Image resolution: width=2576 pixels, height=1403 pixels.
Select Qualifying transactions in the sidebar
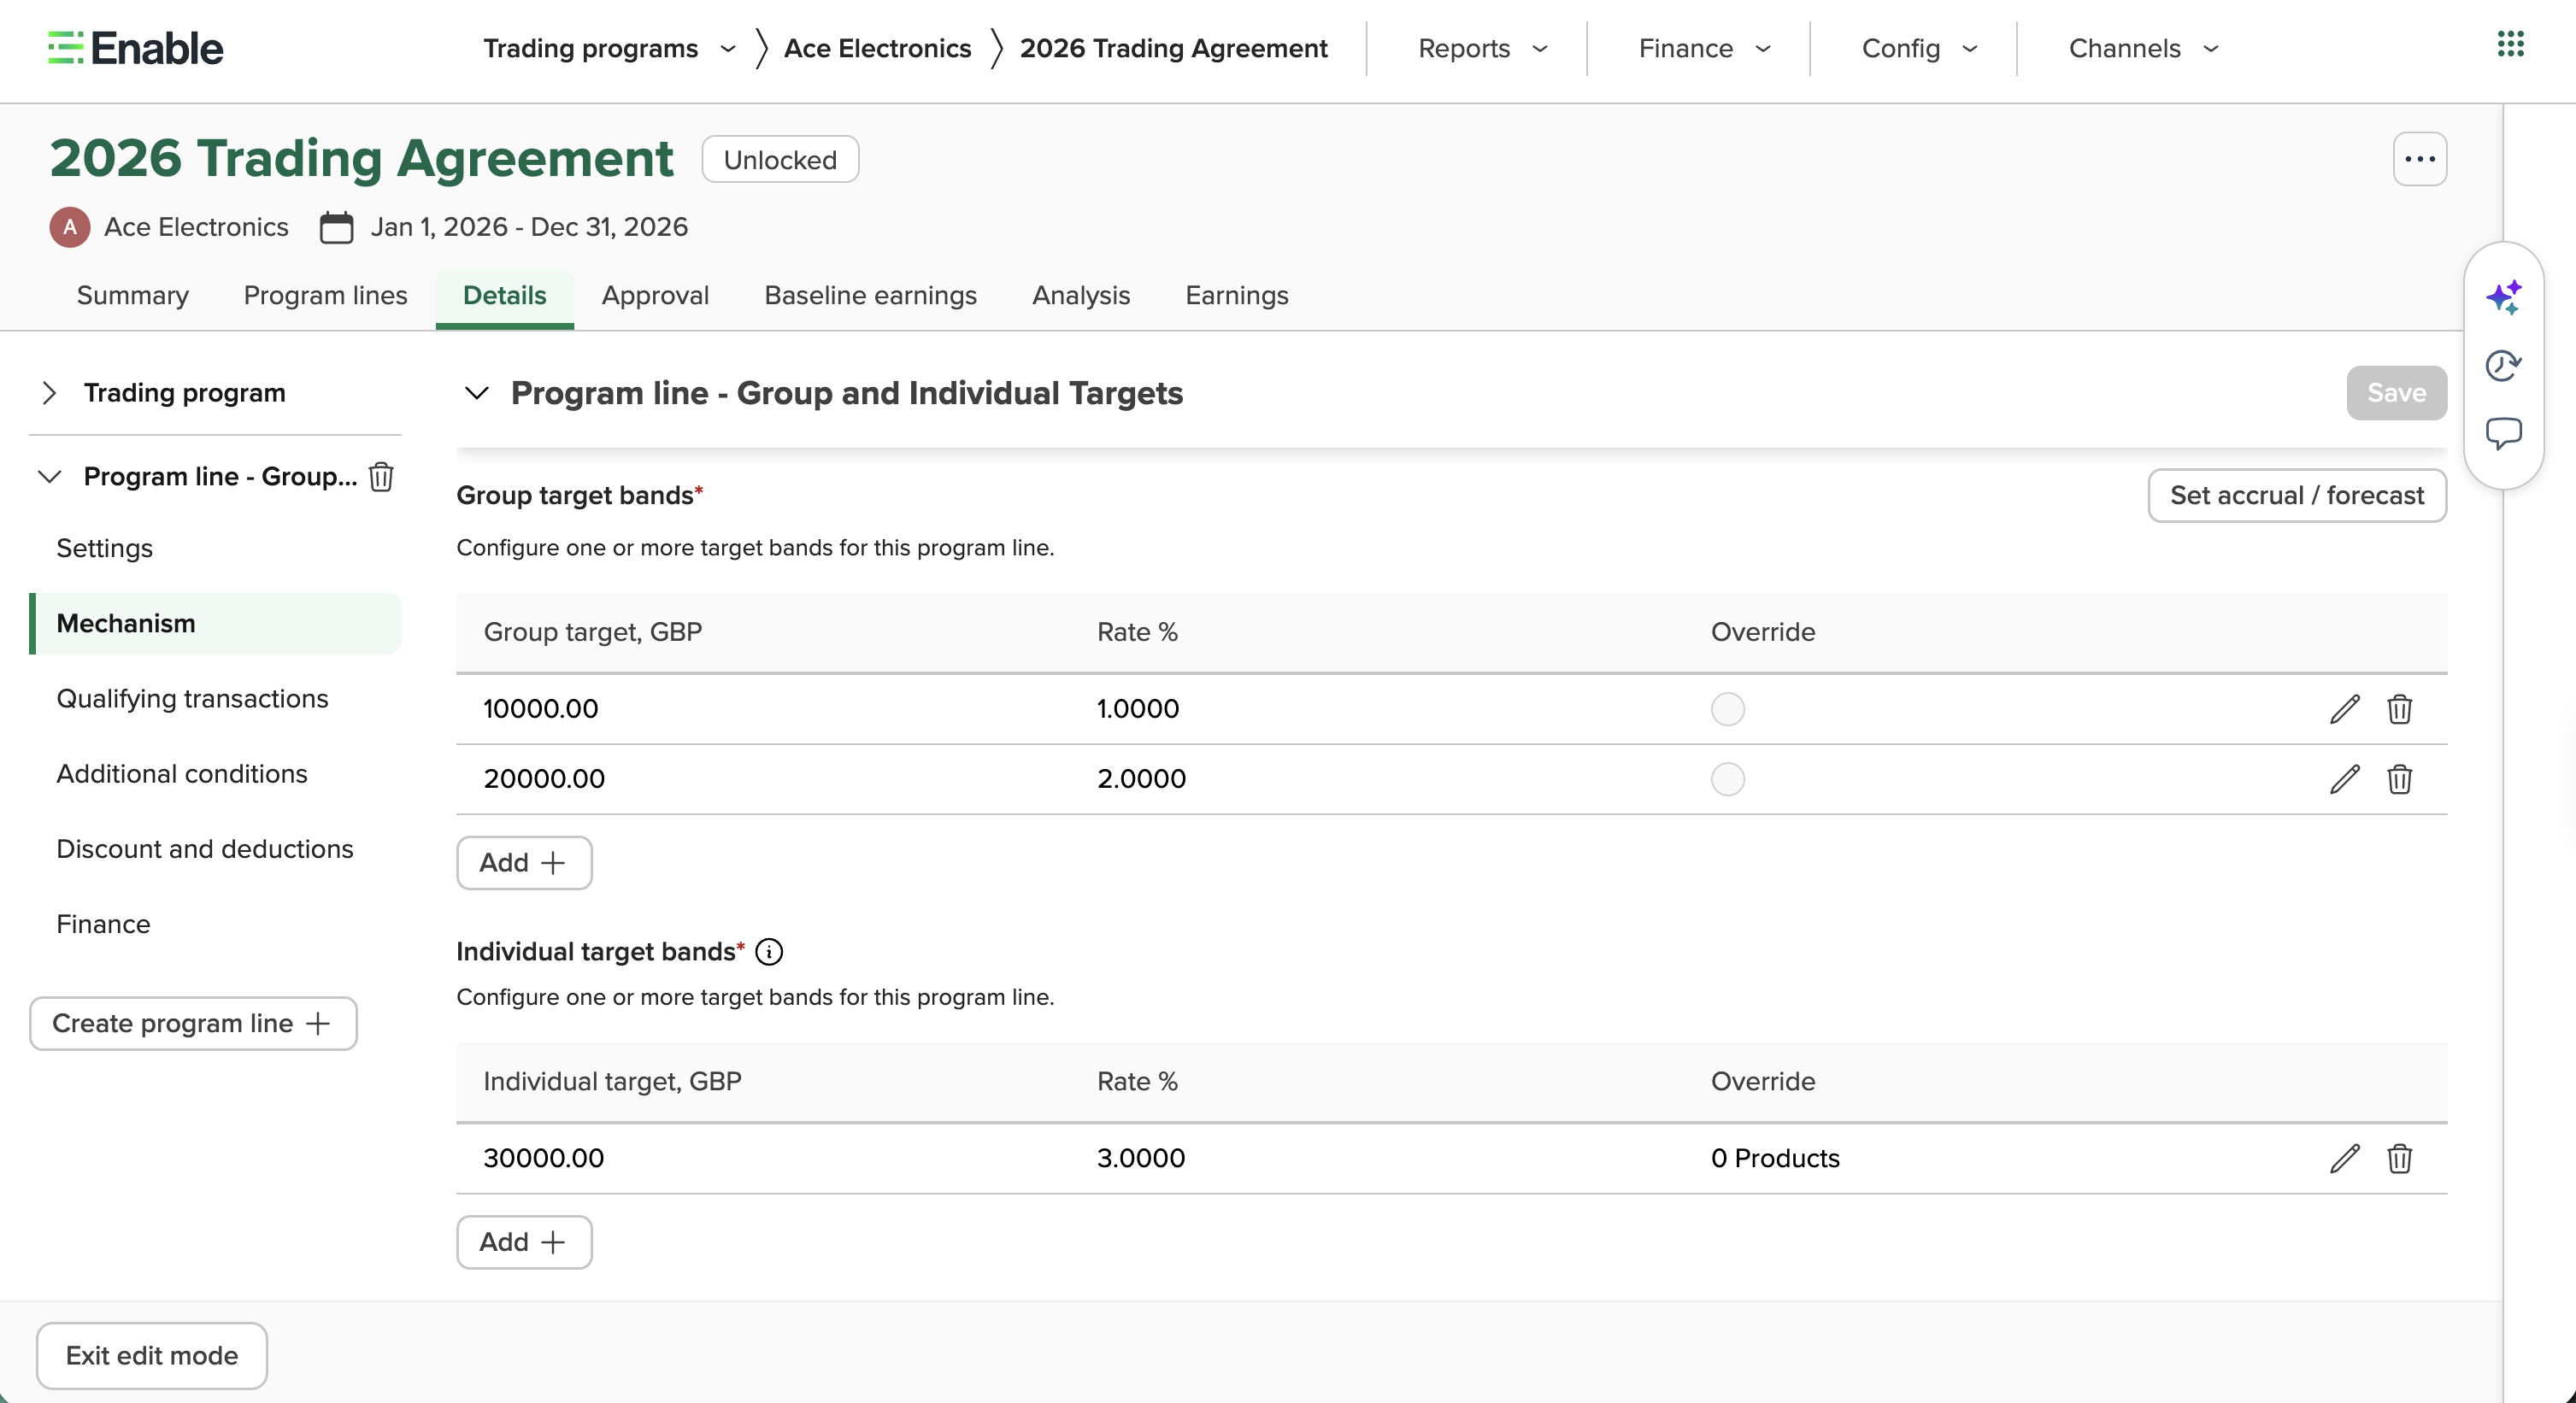(192, 698)
